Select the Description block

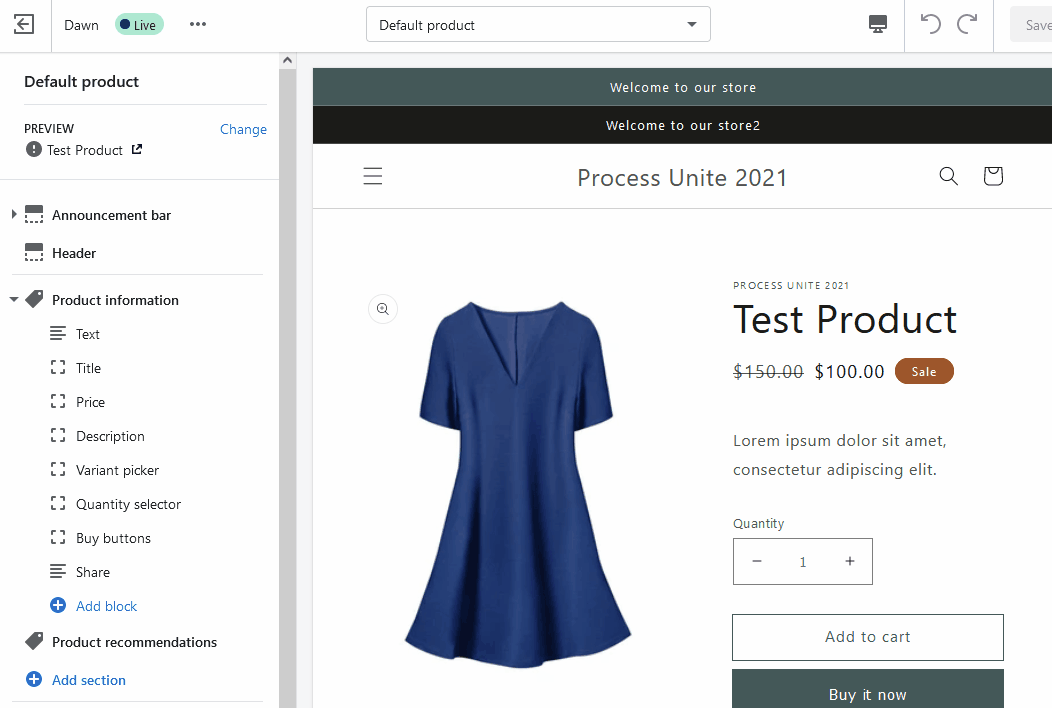pyautogui.click(x=110, y=436)
